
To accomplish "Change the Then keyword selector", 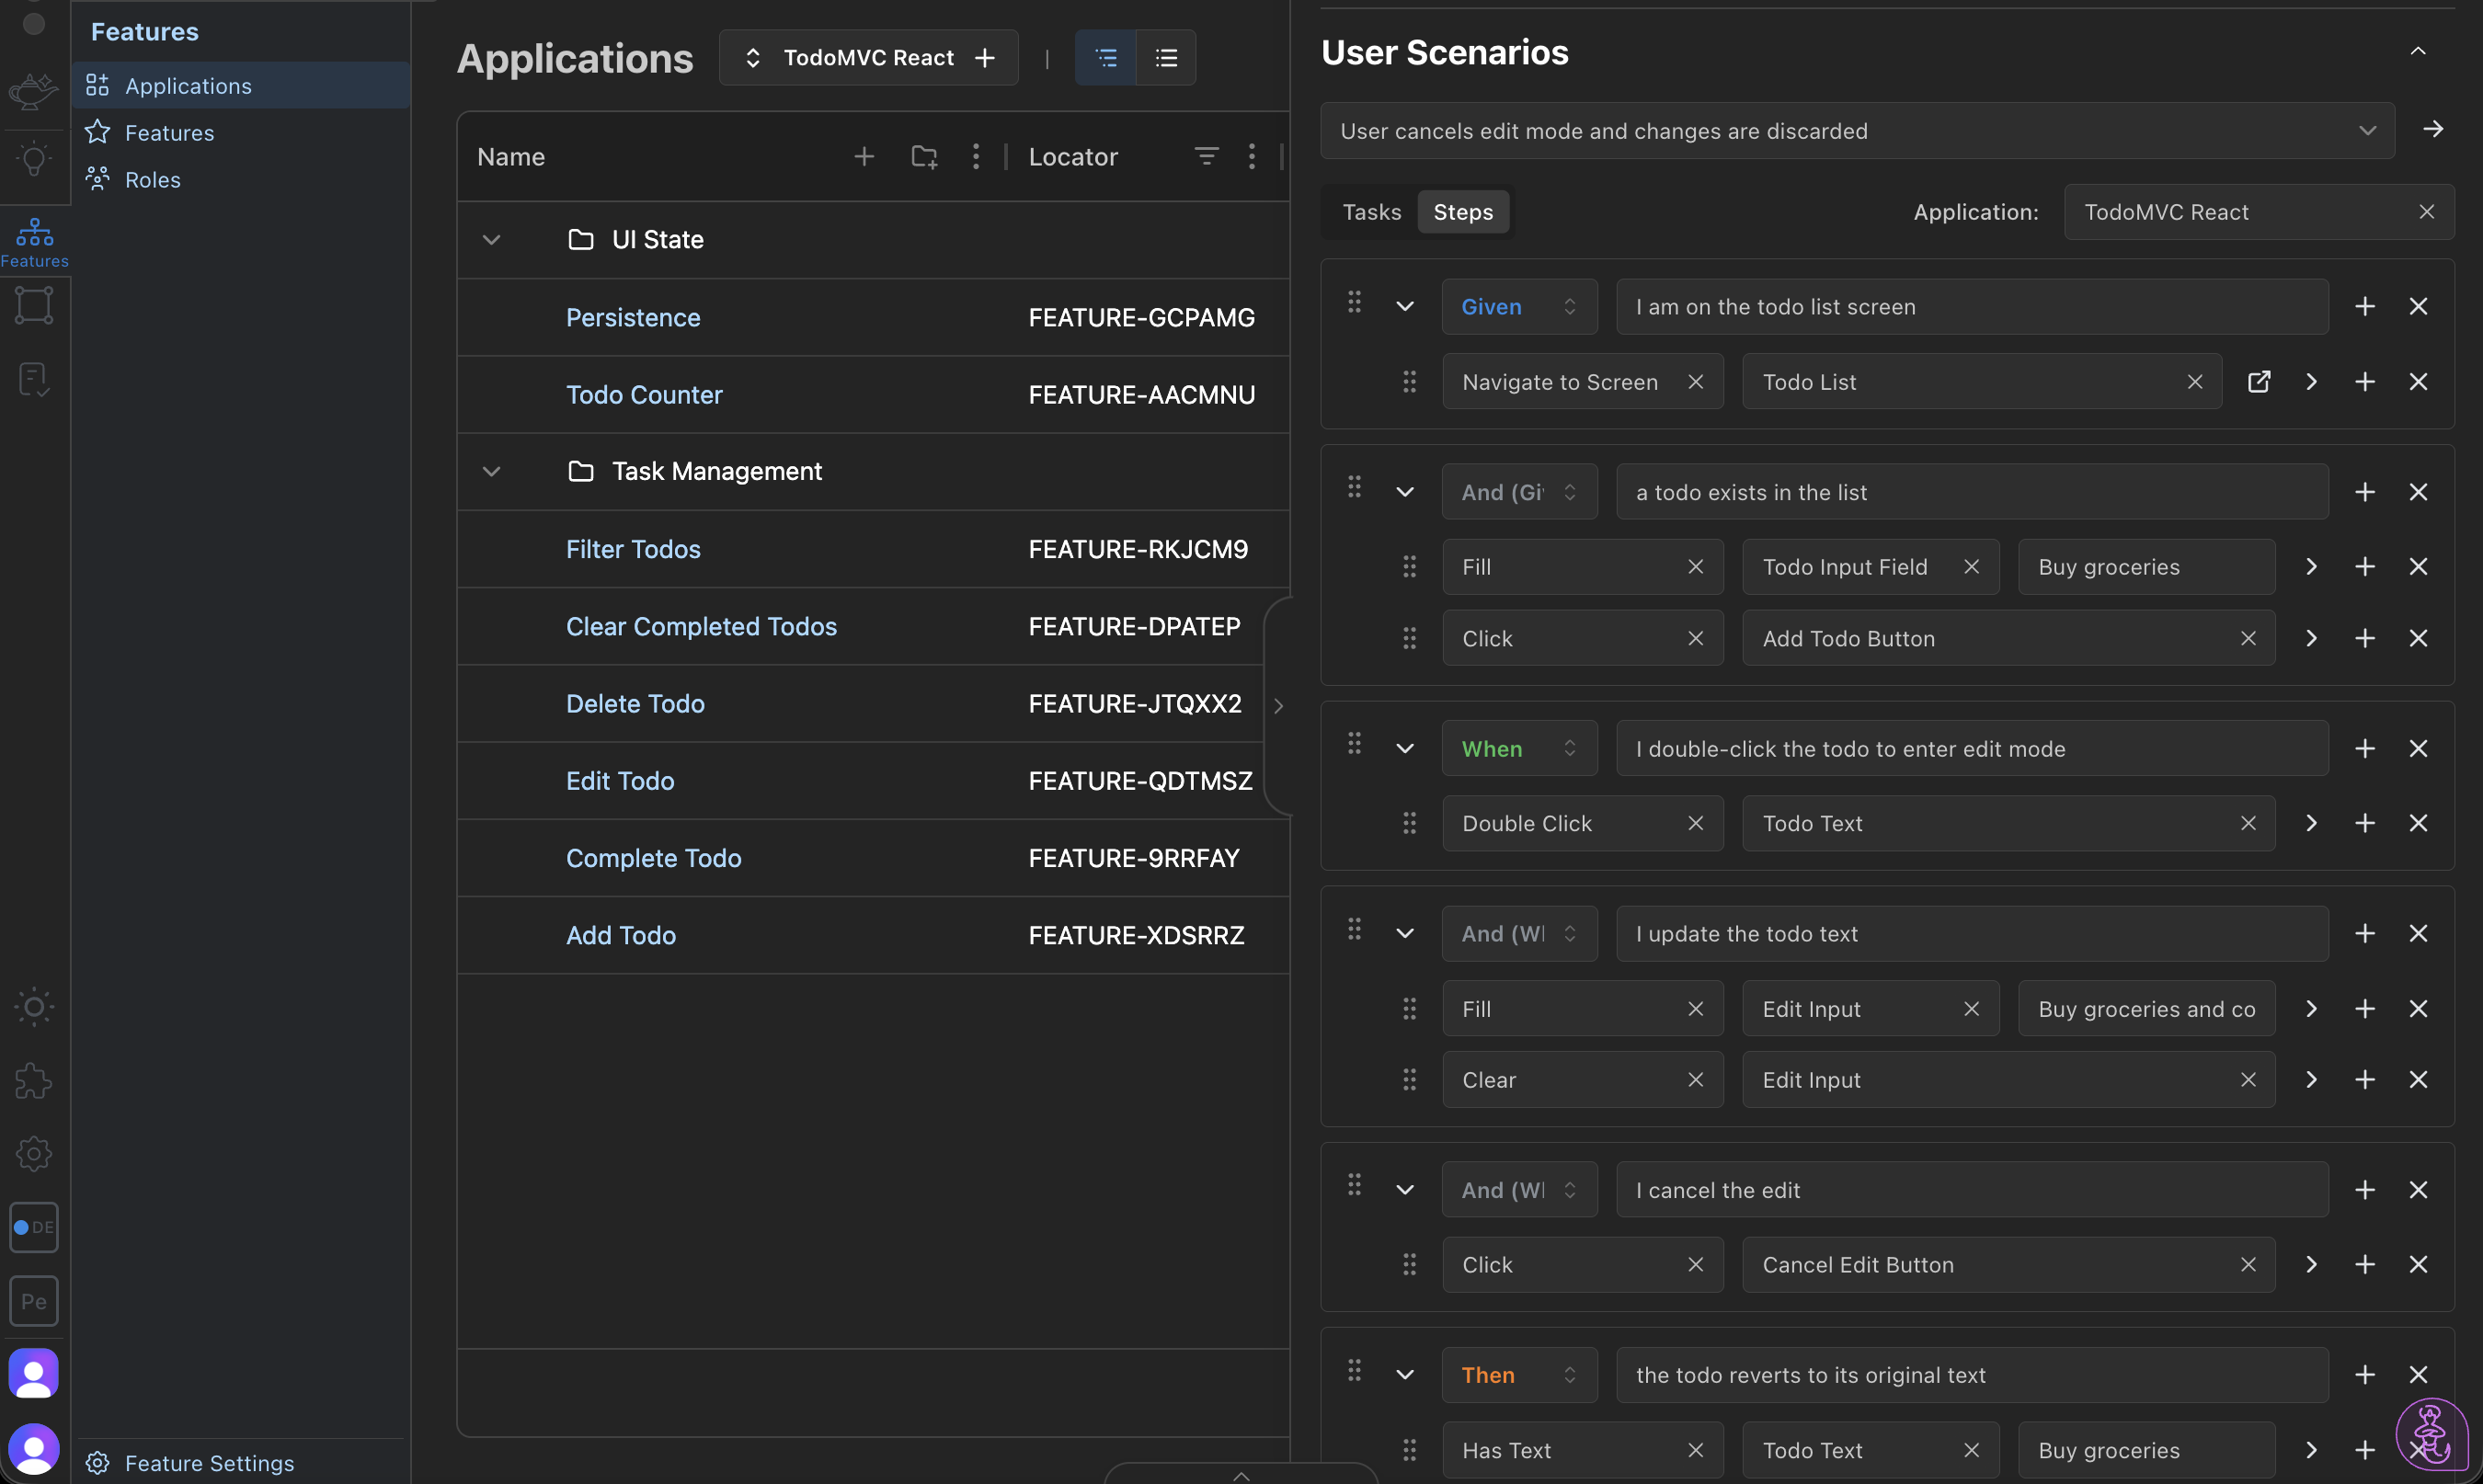I will pos(1519,1375).
